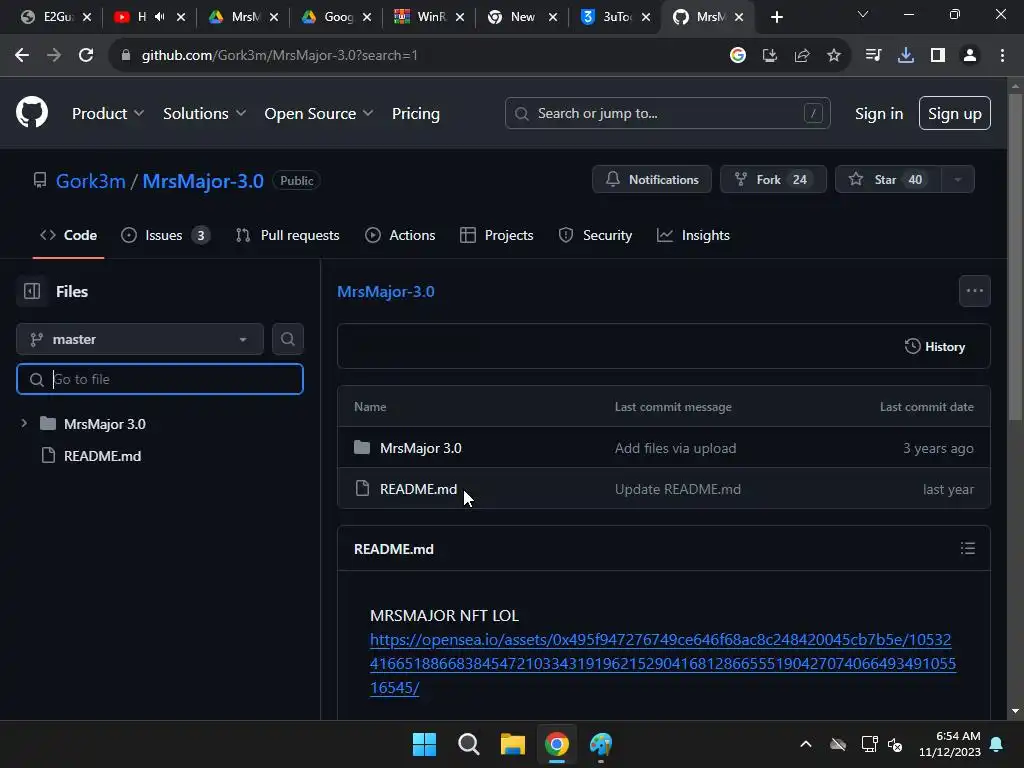Click the MrsMajor-3.0 breadcrumb link

[385, 291]
